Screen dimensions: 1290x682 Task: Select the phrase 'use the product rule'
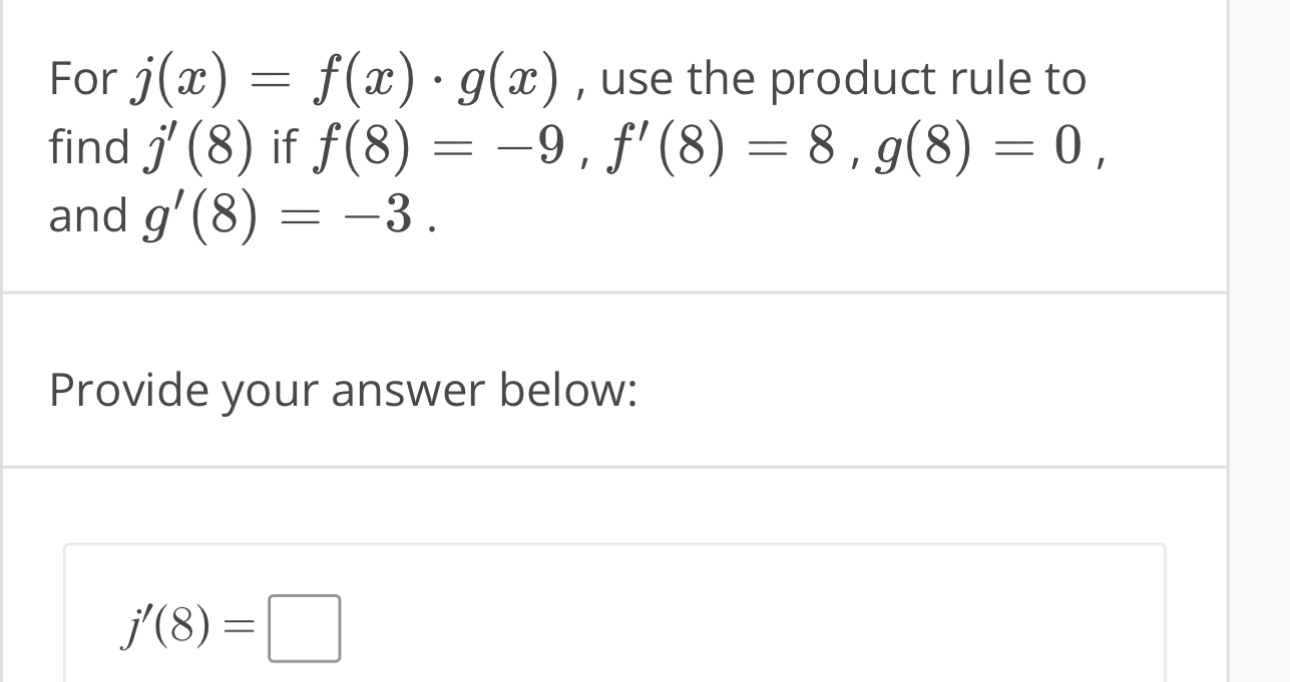coord(815,77)
